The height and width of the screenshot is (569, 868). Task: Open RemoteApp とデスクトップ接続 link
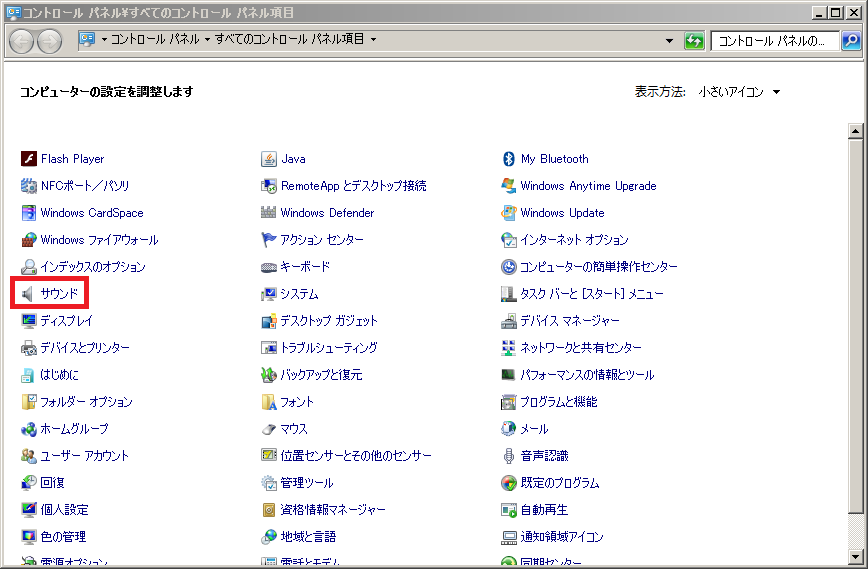(354, 186)
